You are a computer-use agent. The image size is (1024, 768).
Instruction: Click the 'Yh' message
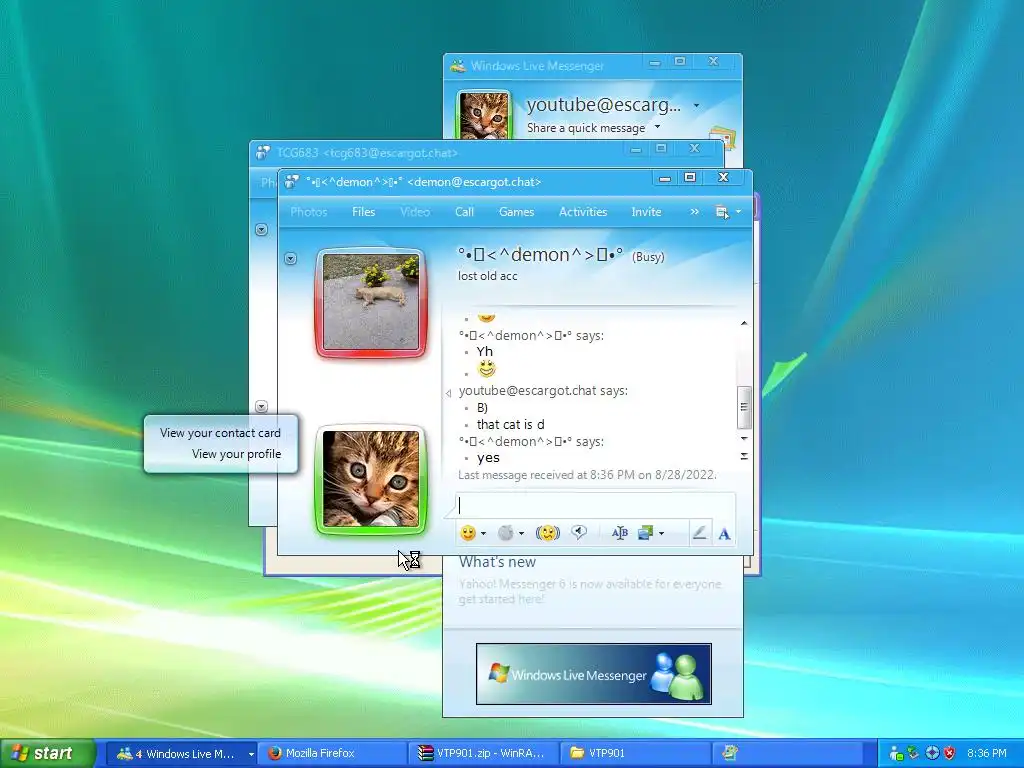click(x=485, y=351)
